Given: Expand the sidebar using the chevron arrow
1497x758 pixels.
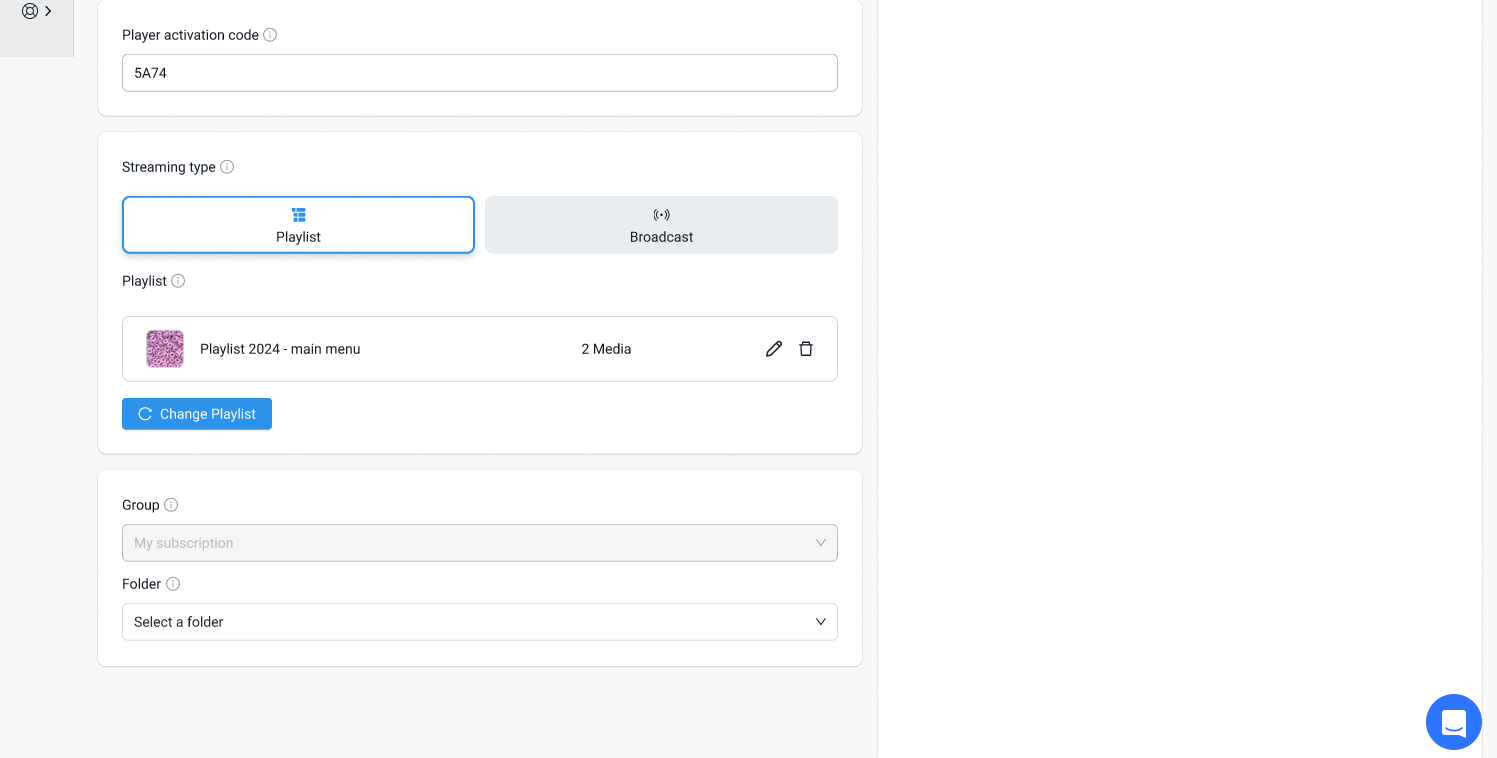Looking at the screenshot, I should [x=48, y=11].
